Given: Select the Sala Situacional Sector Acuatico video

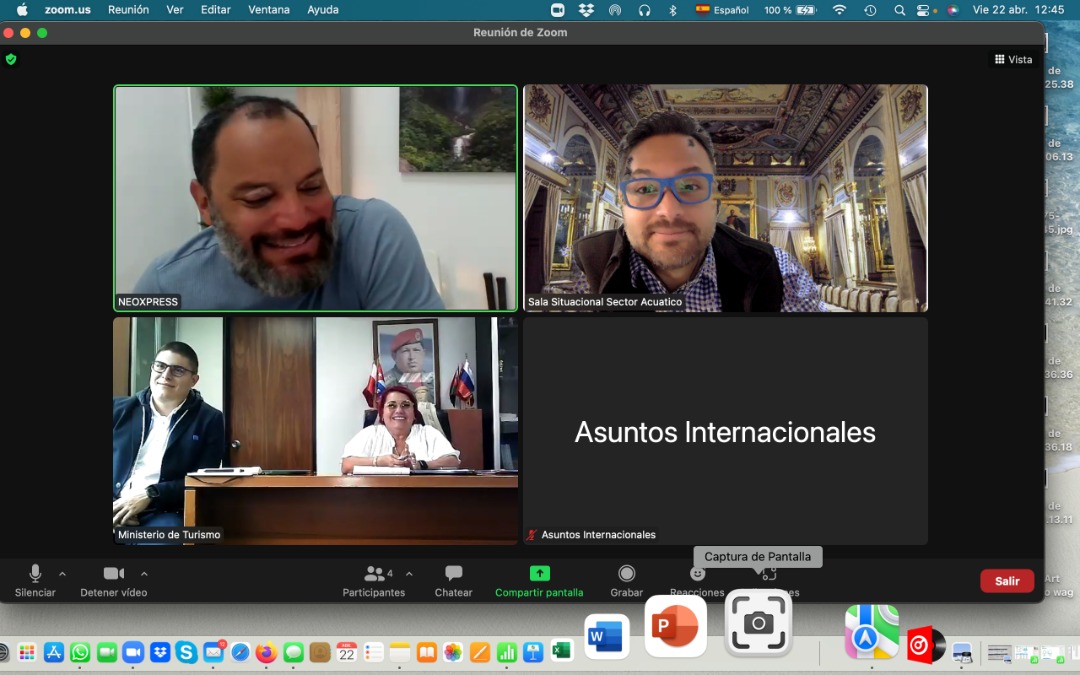Looking at the screenshot, I should 725,198.
